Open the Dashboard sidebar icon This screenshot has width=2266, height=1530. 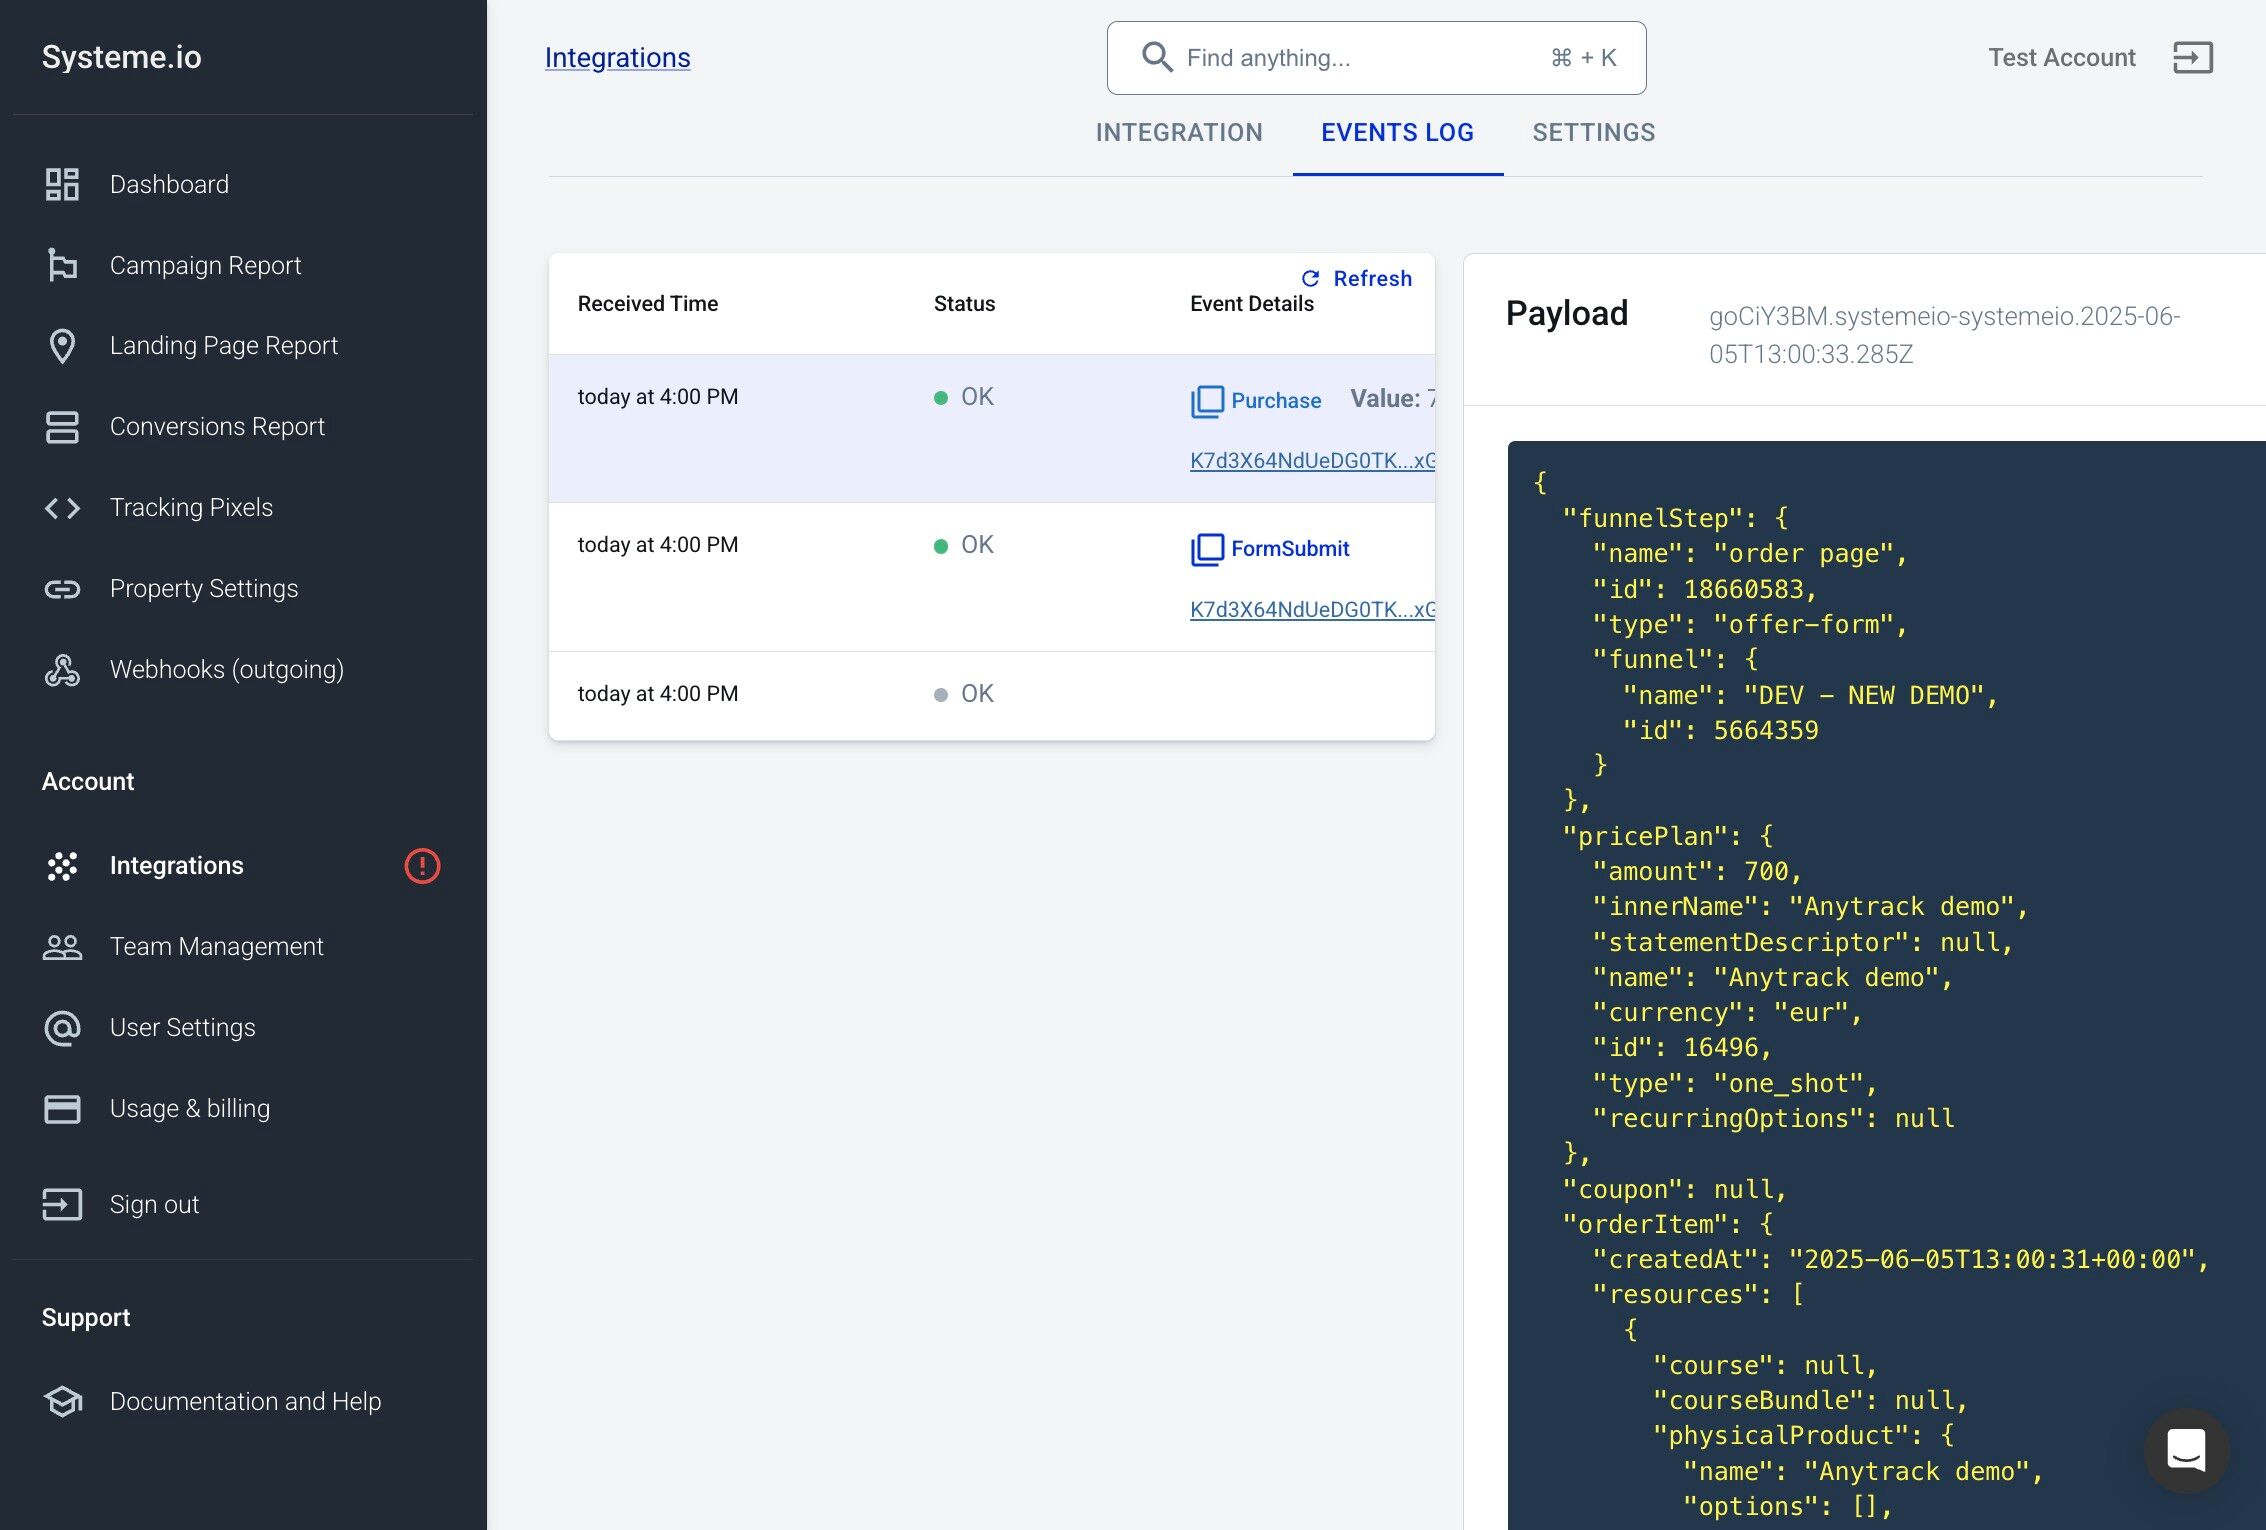[62, 184]
